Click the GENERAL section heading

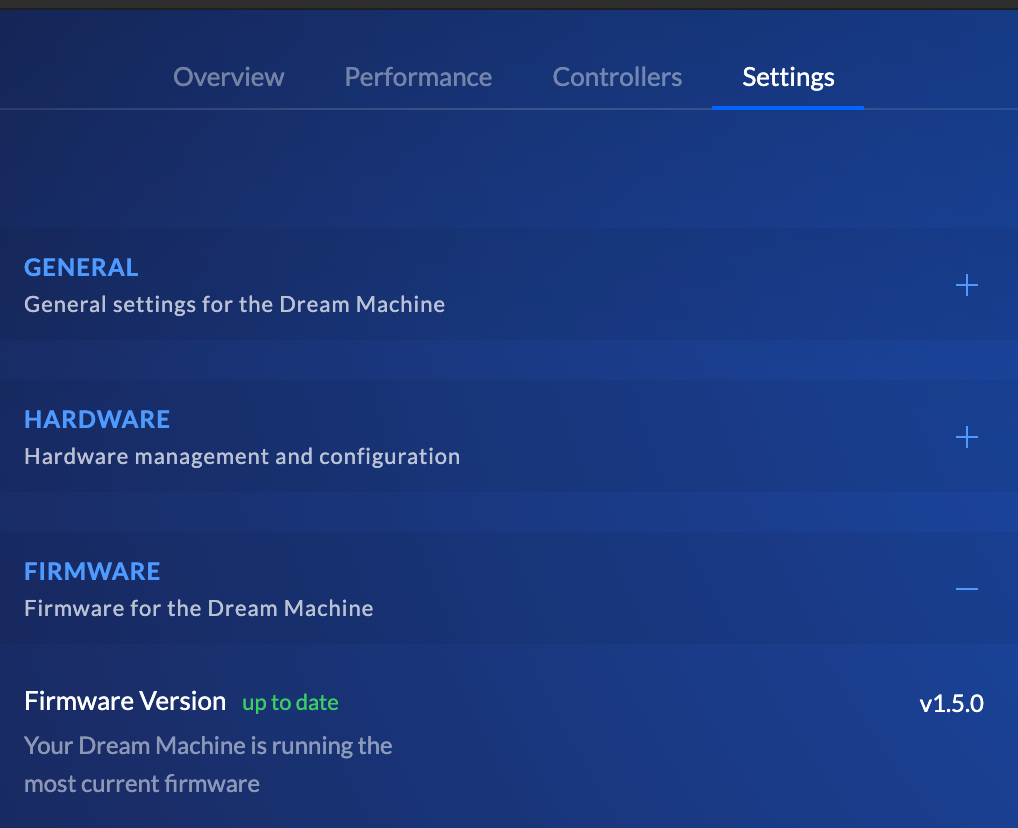pos(81,267)
